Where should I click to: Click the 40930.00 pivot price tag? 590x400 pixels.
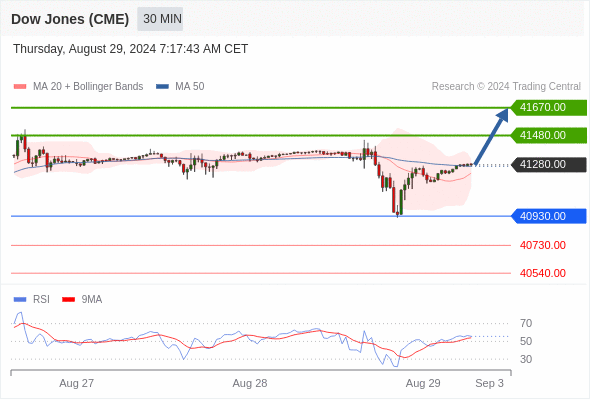(549, 216)
